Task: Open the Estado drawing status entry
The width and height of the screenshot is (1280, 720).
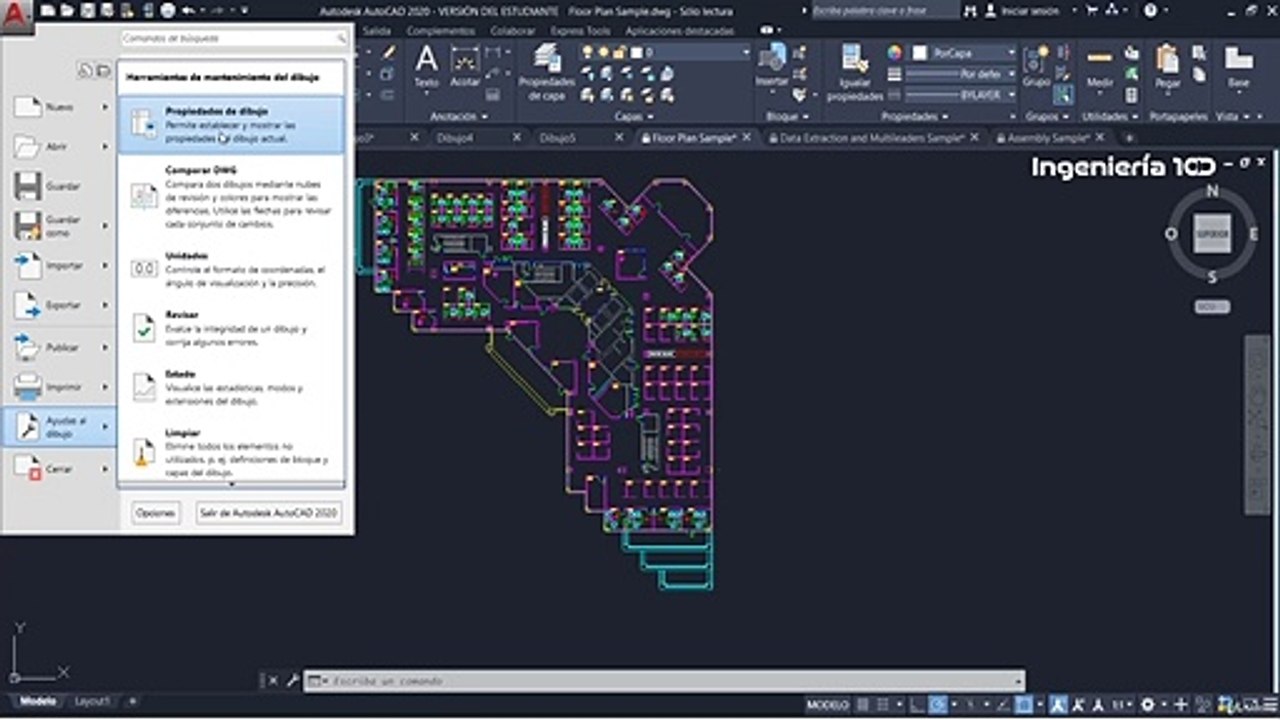Action: pos(231,387)
